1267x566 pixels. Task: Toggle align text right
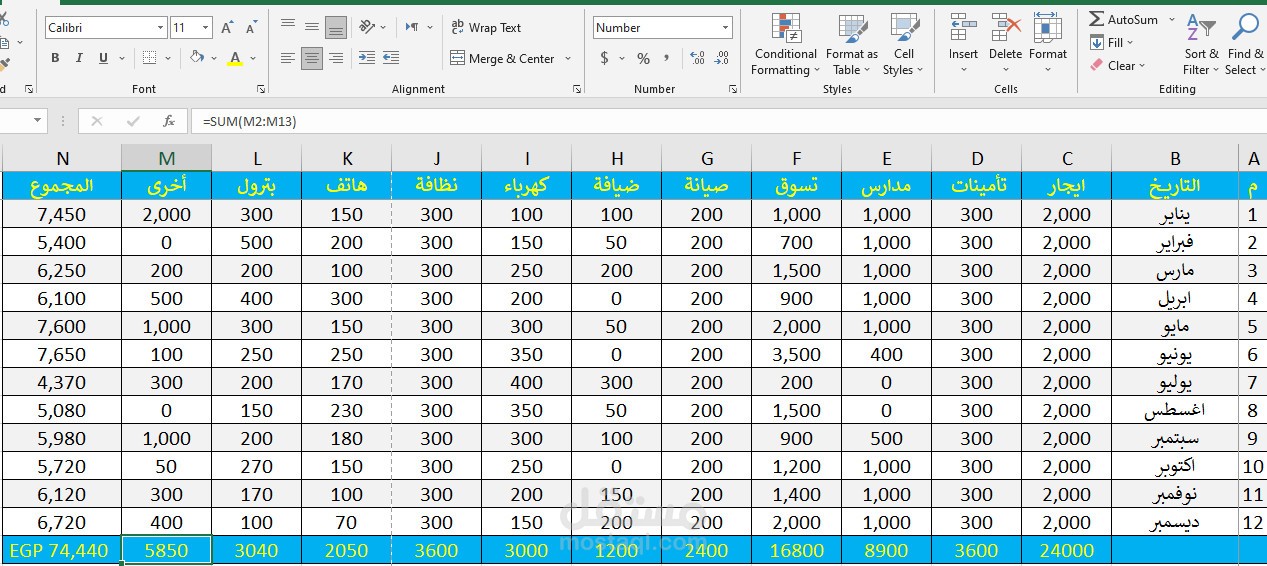336,59
